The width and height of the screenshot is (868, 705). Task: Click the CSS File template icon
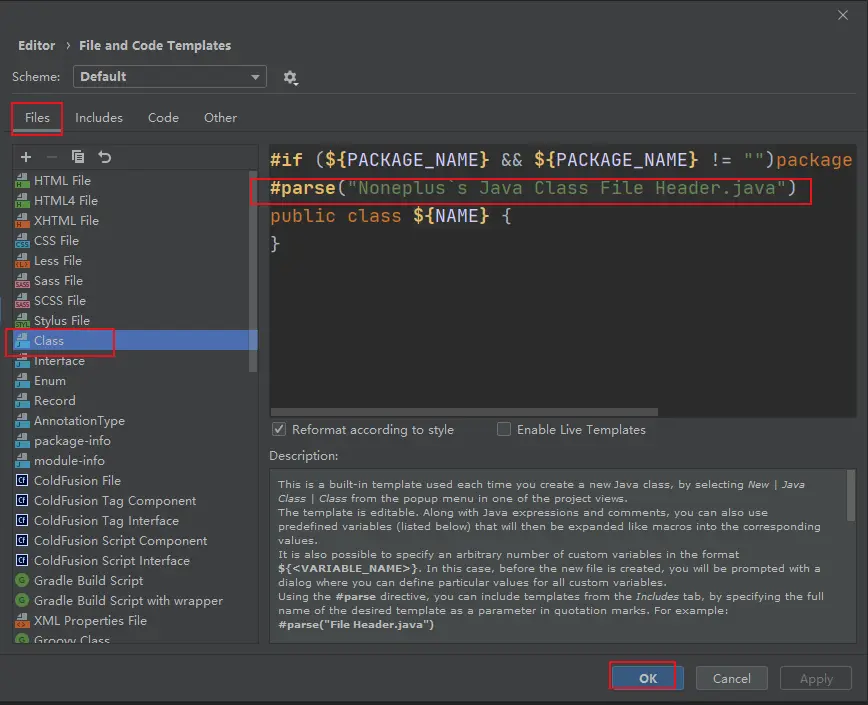tap(22, 241)
